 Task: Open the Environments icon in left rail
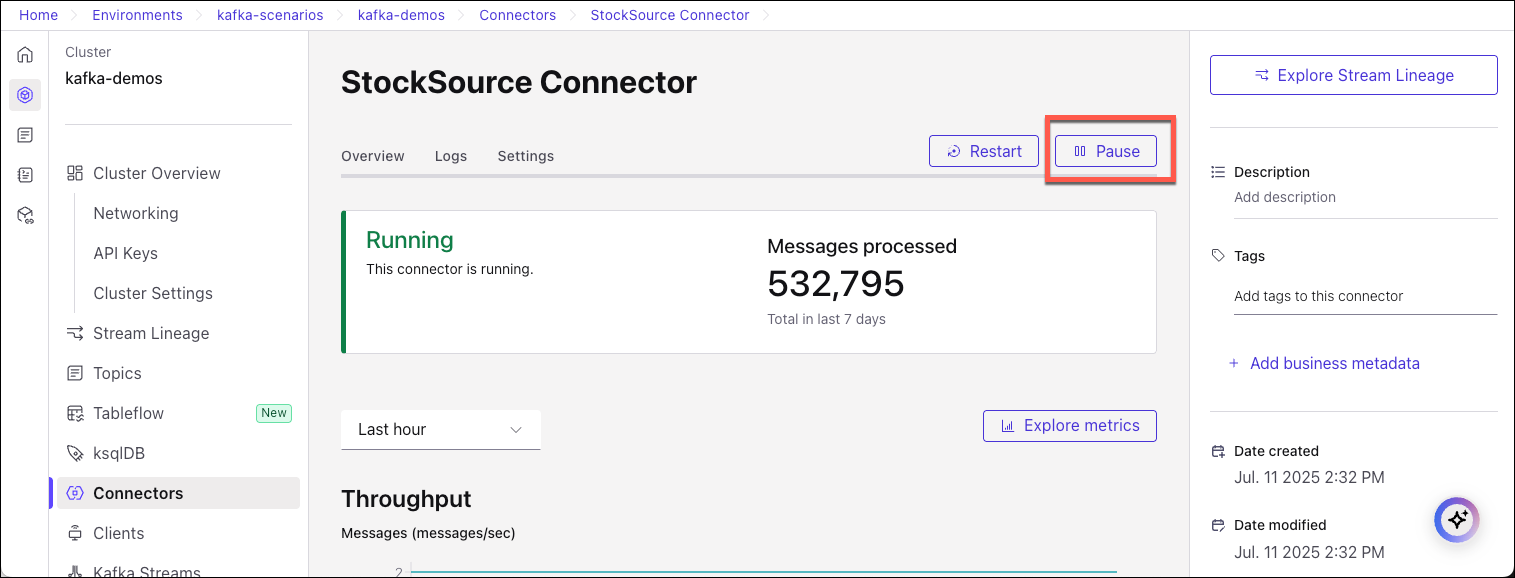click(x=25, y=95)
